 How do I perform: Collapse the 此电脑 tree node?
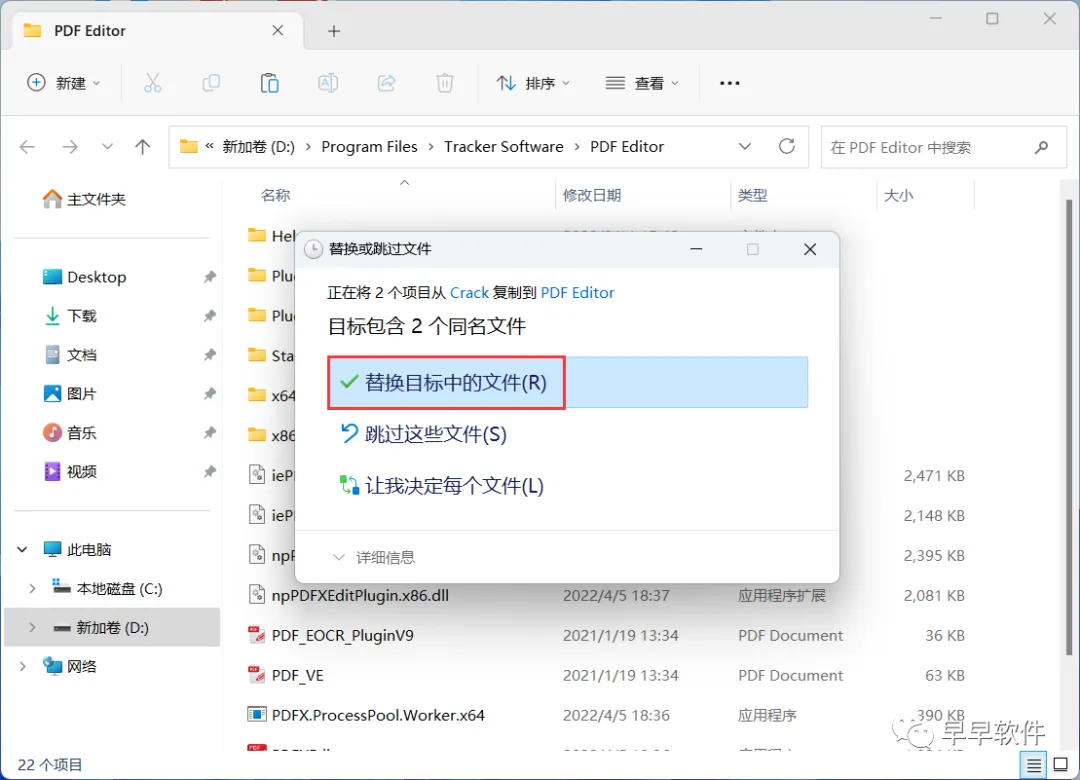[22, 549]
